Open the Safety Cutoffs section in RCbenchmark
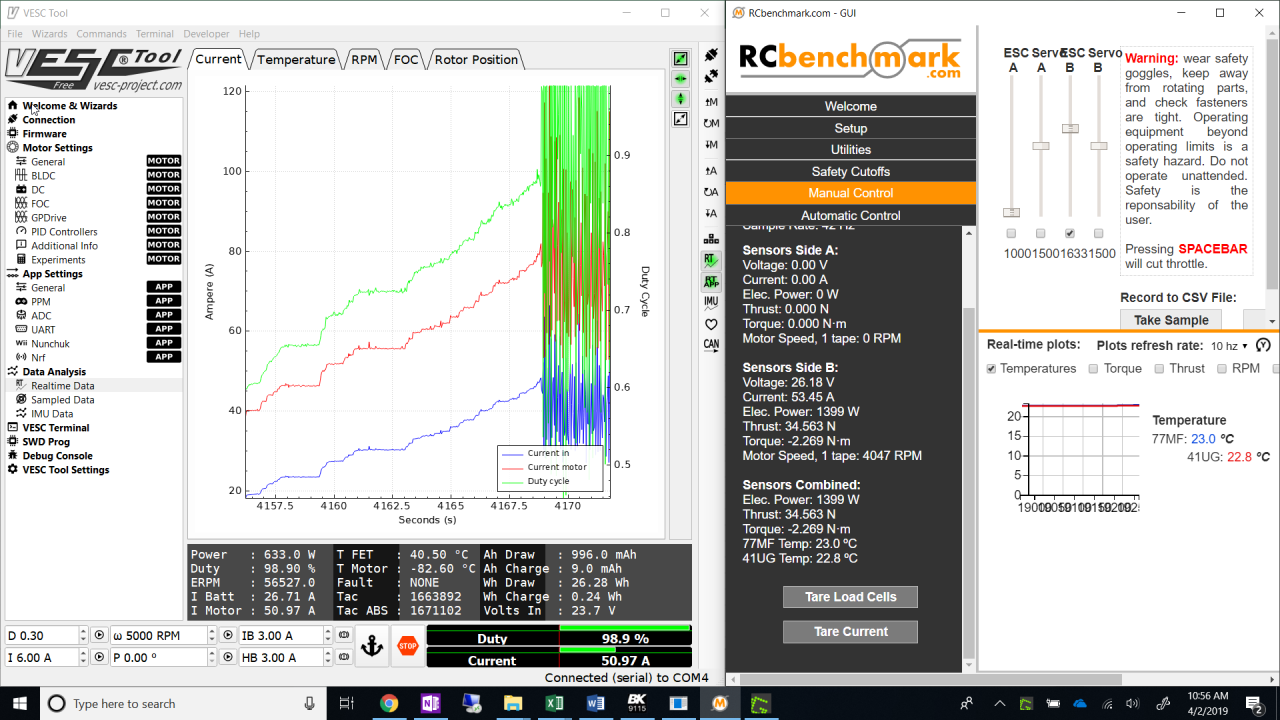This screenshot has height=720, width=1280. tap(851, 171)
